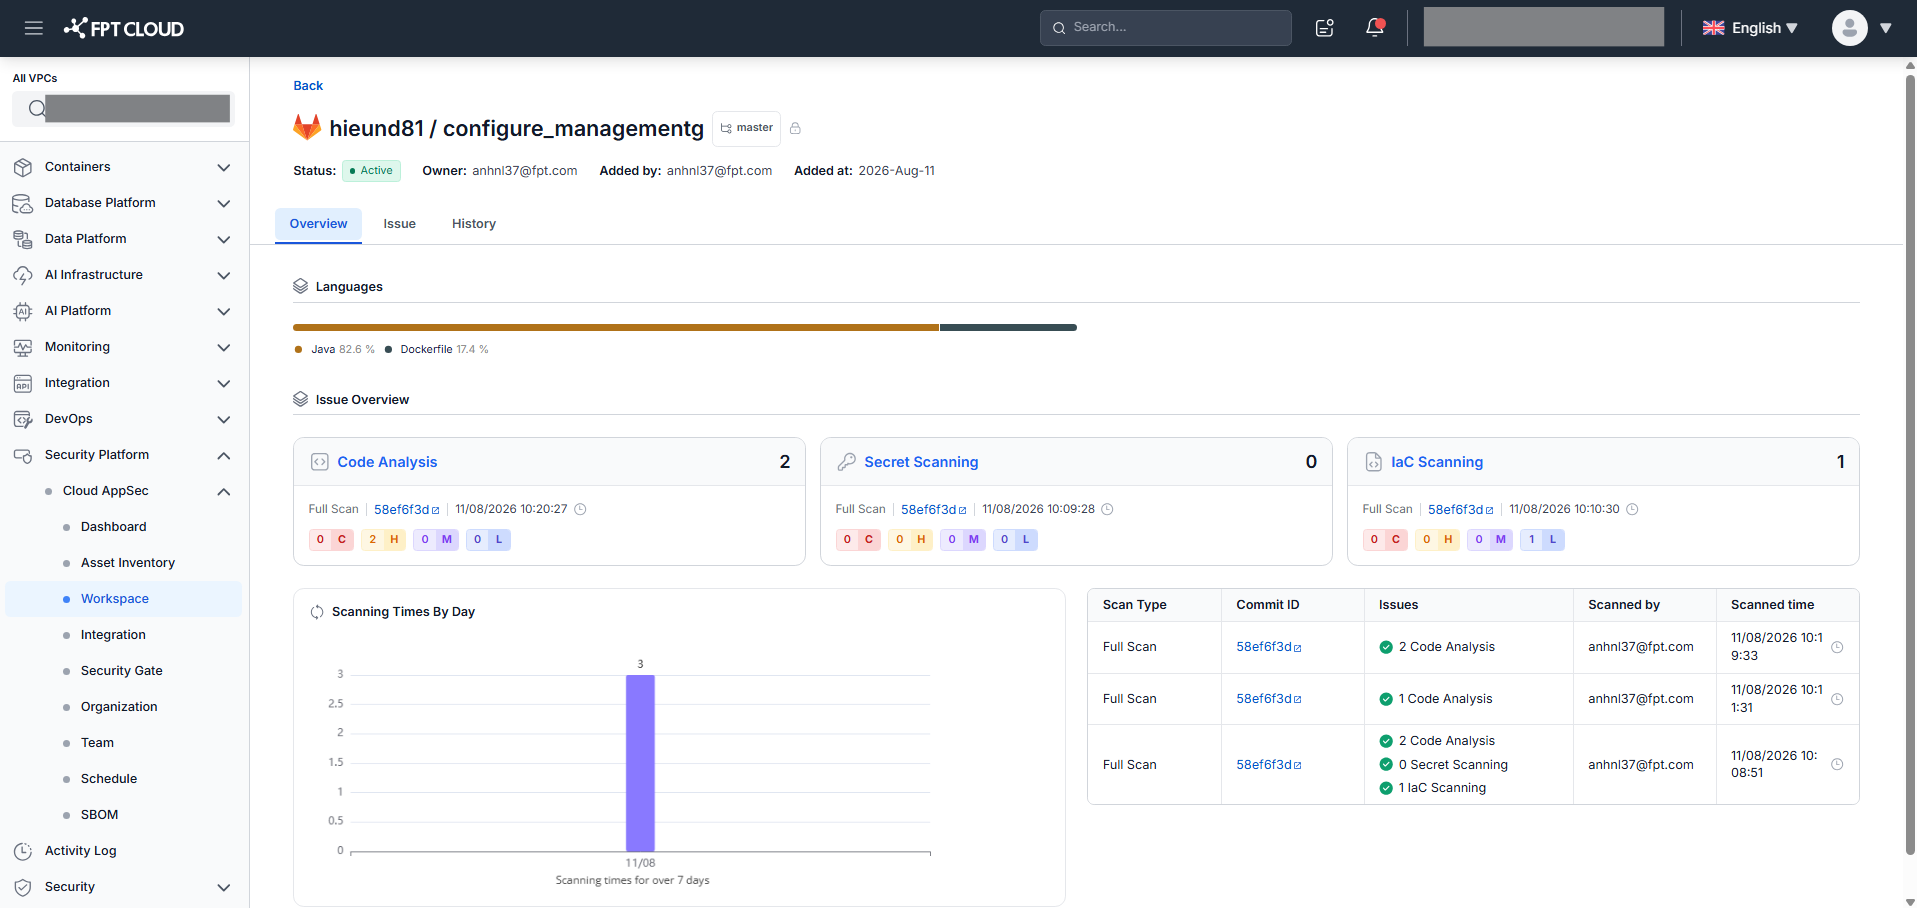
Task: Click the Secret Scanning key icon
Action: (847, 462)
